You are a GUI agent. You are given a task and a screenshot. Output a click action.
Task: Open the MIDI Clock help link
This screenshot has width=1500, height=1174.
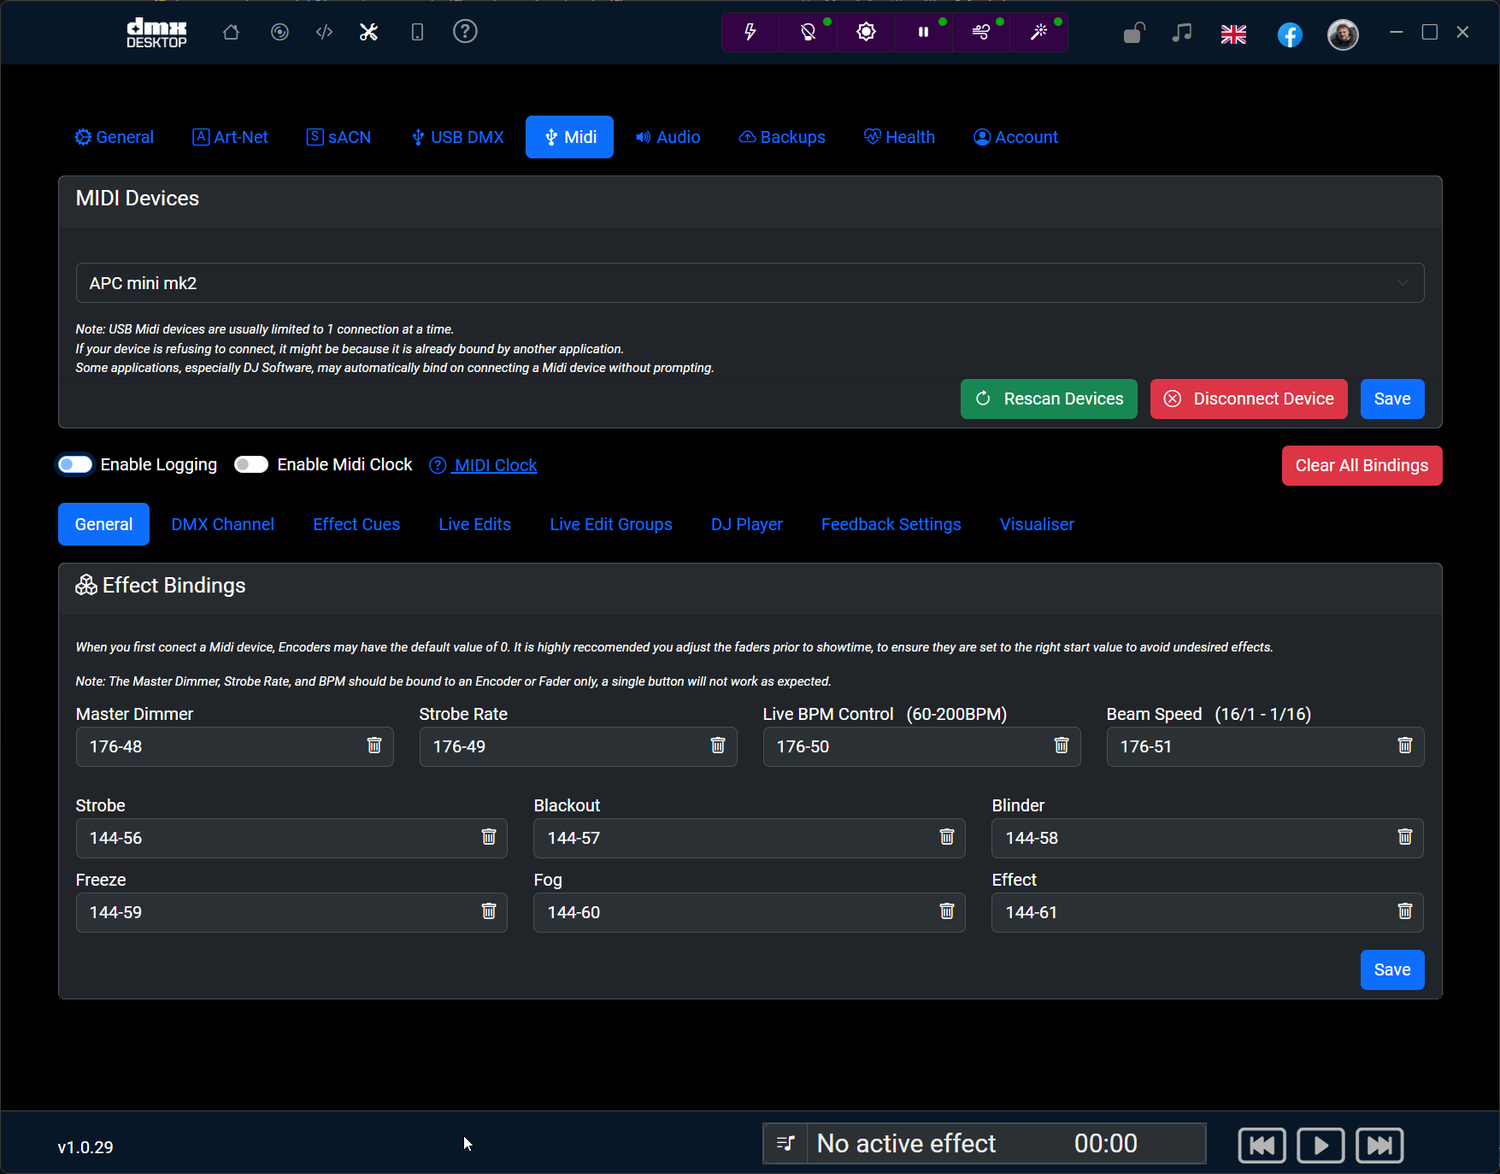[x=495, y=465]
